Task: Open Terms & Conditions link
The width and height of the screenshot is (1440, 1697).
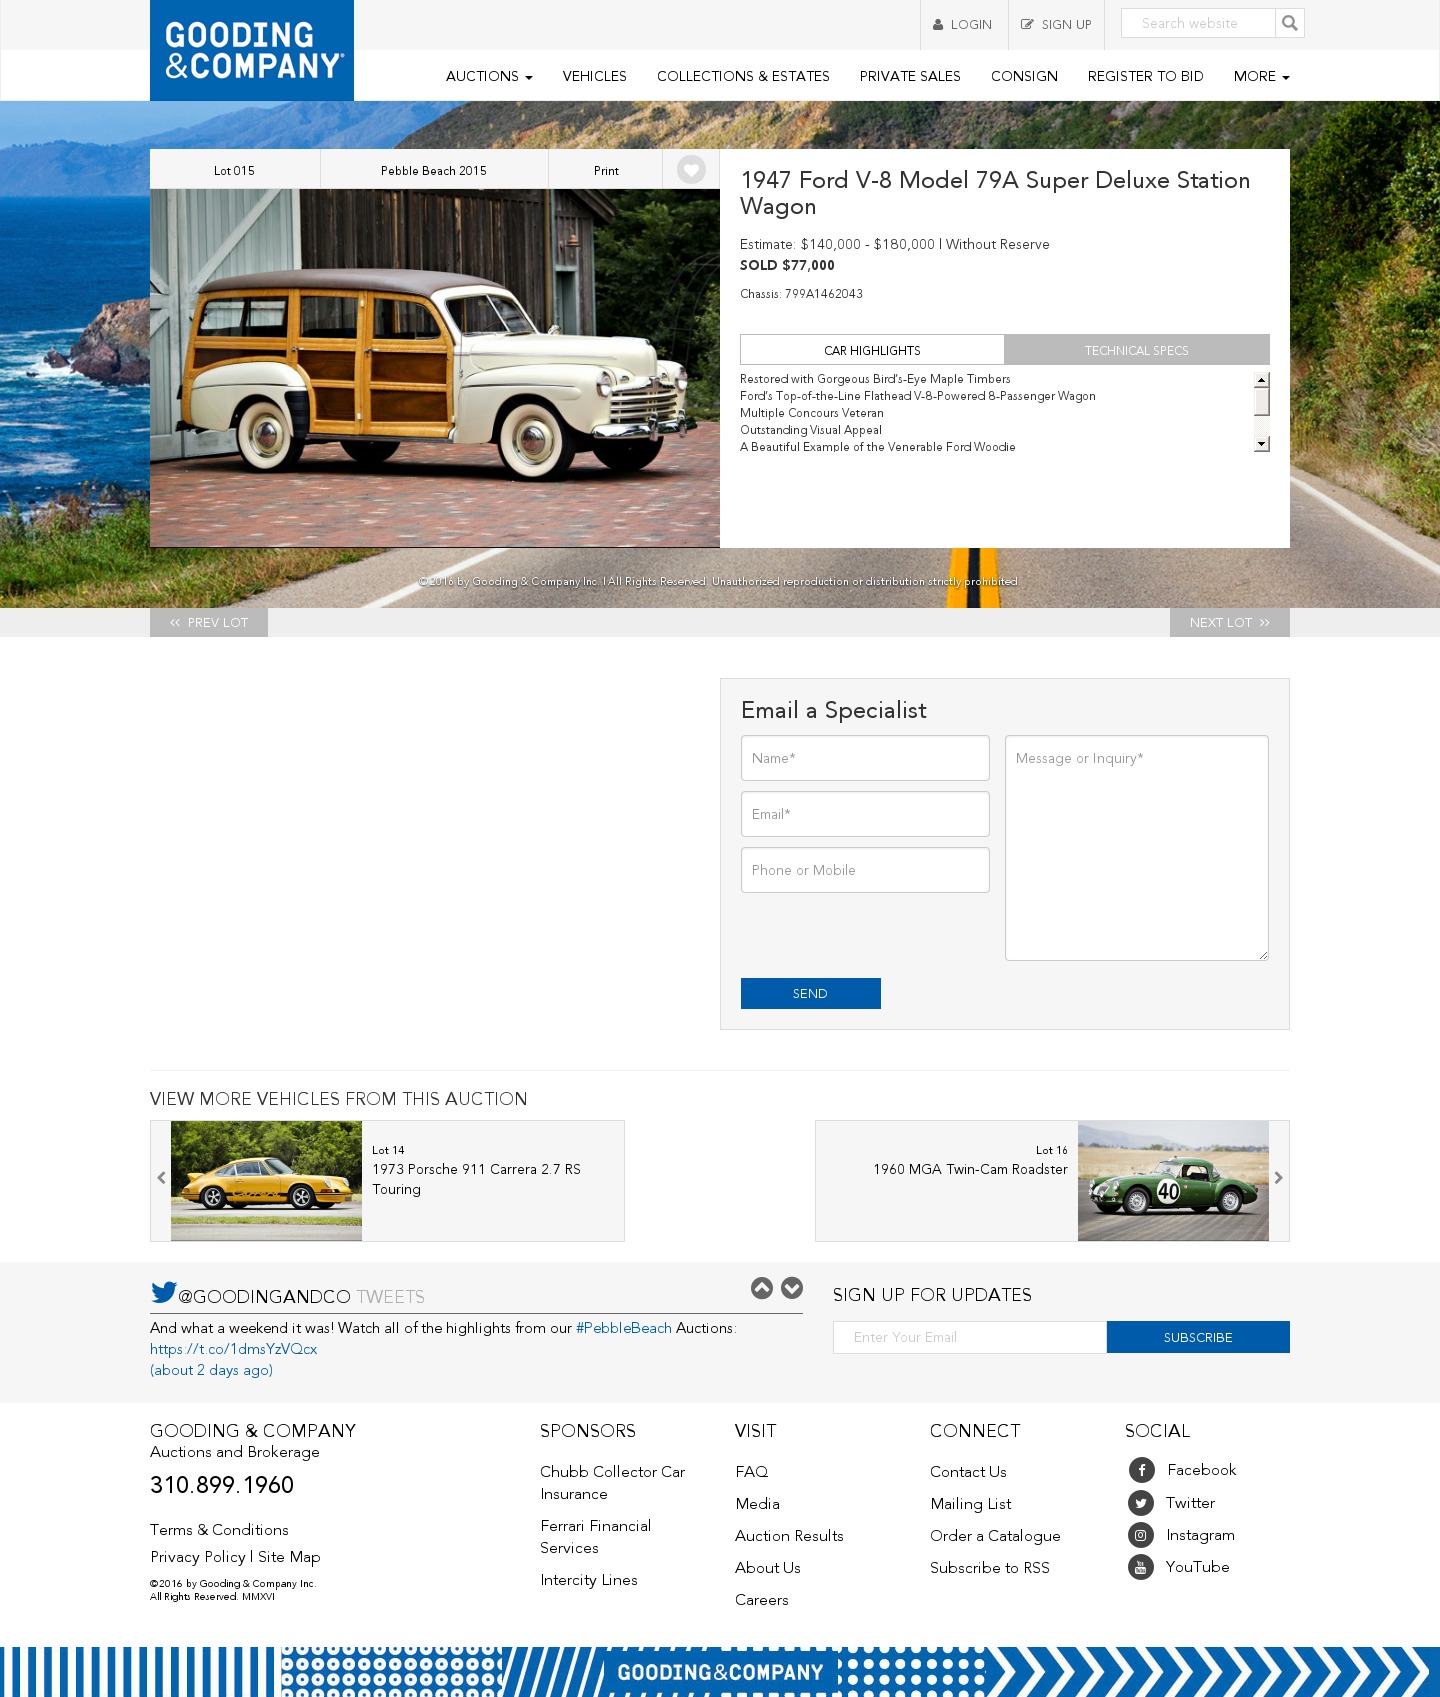Action: (x=219, y=1530)
